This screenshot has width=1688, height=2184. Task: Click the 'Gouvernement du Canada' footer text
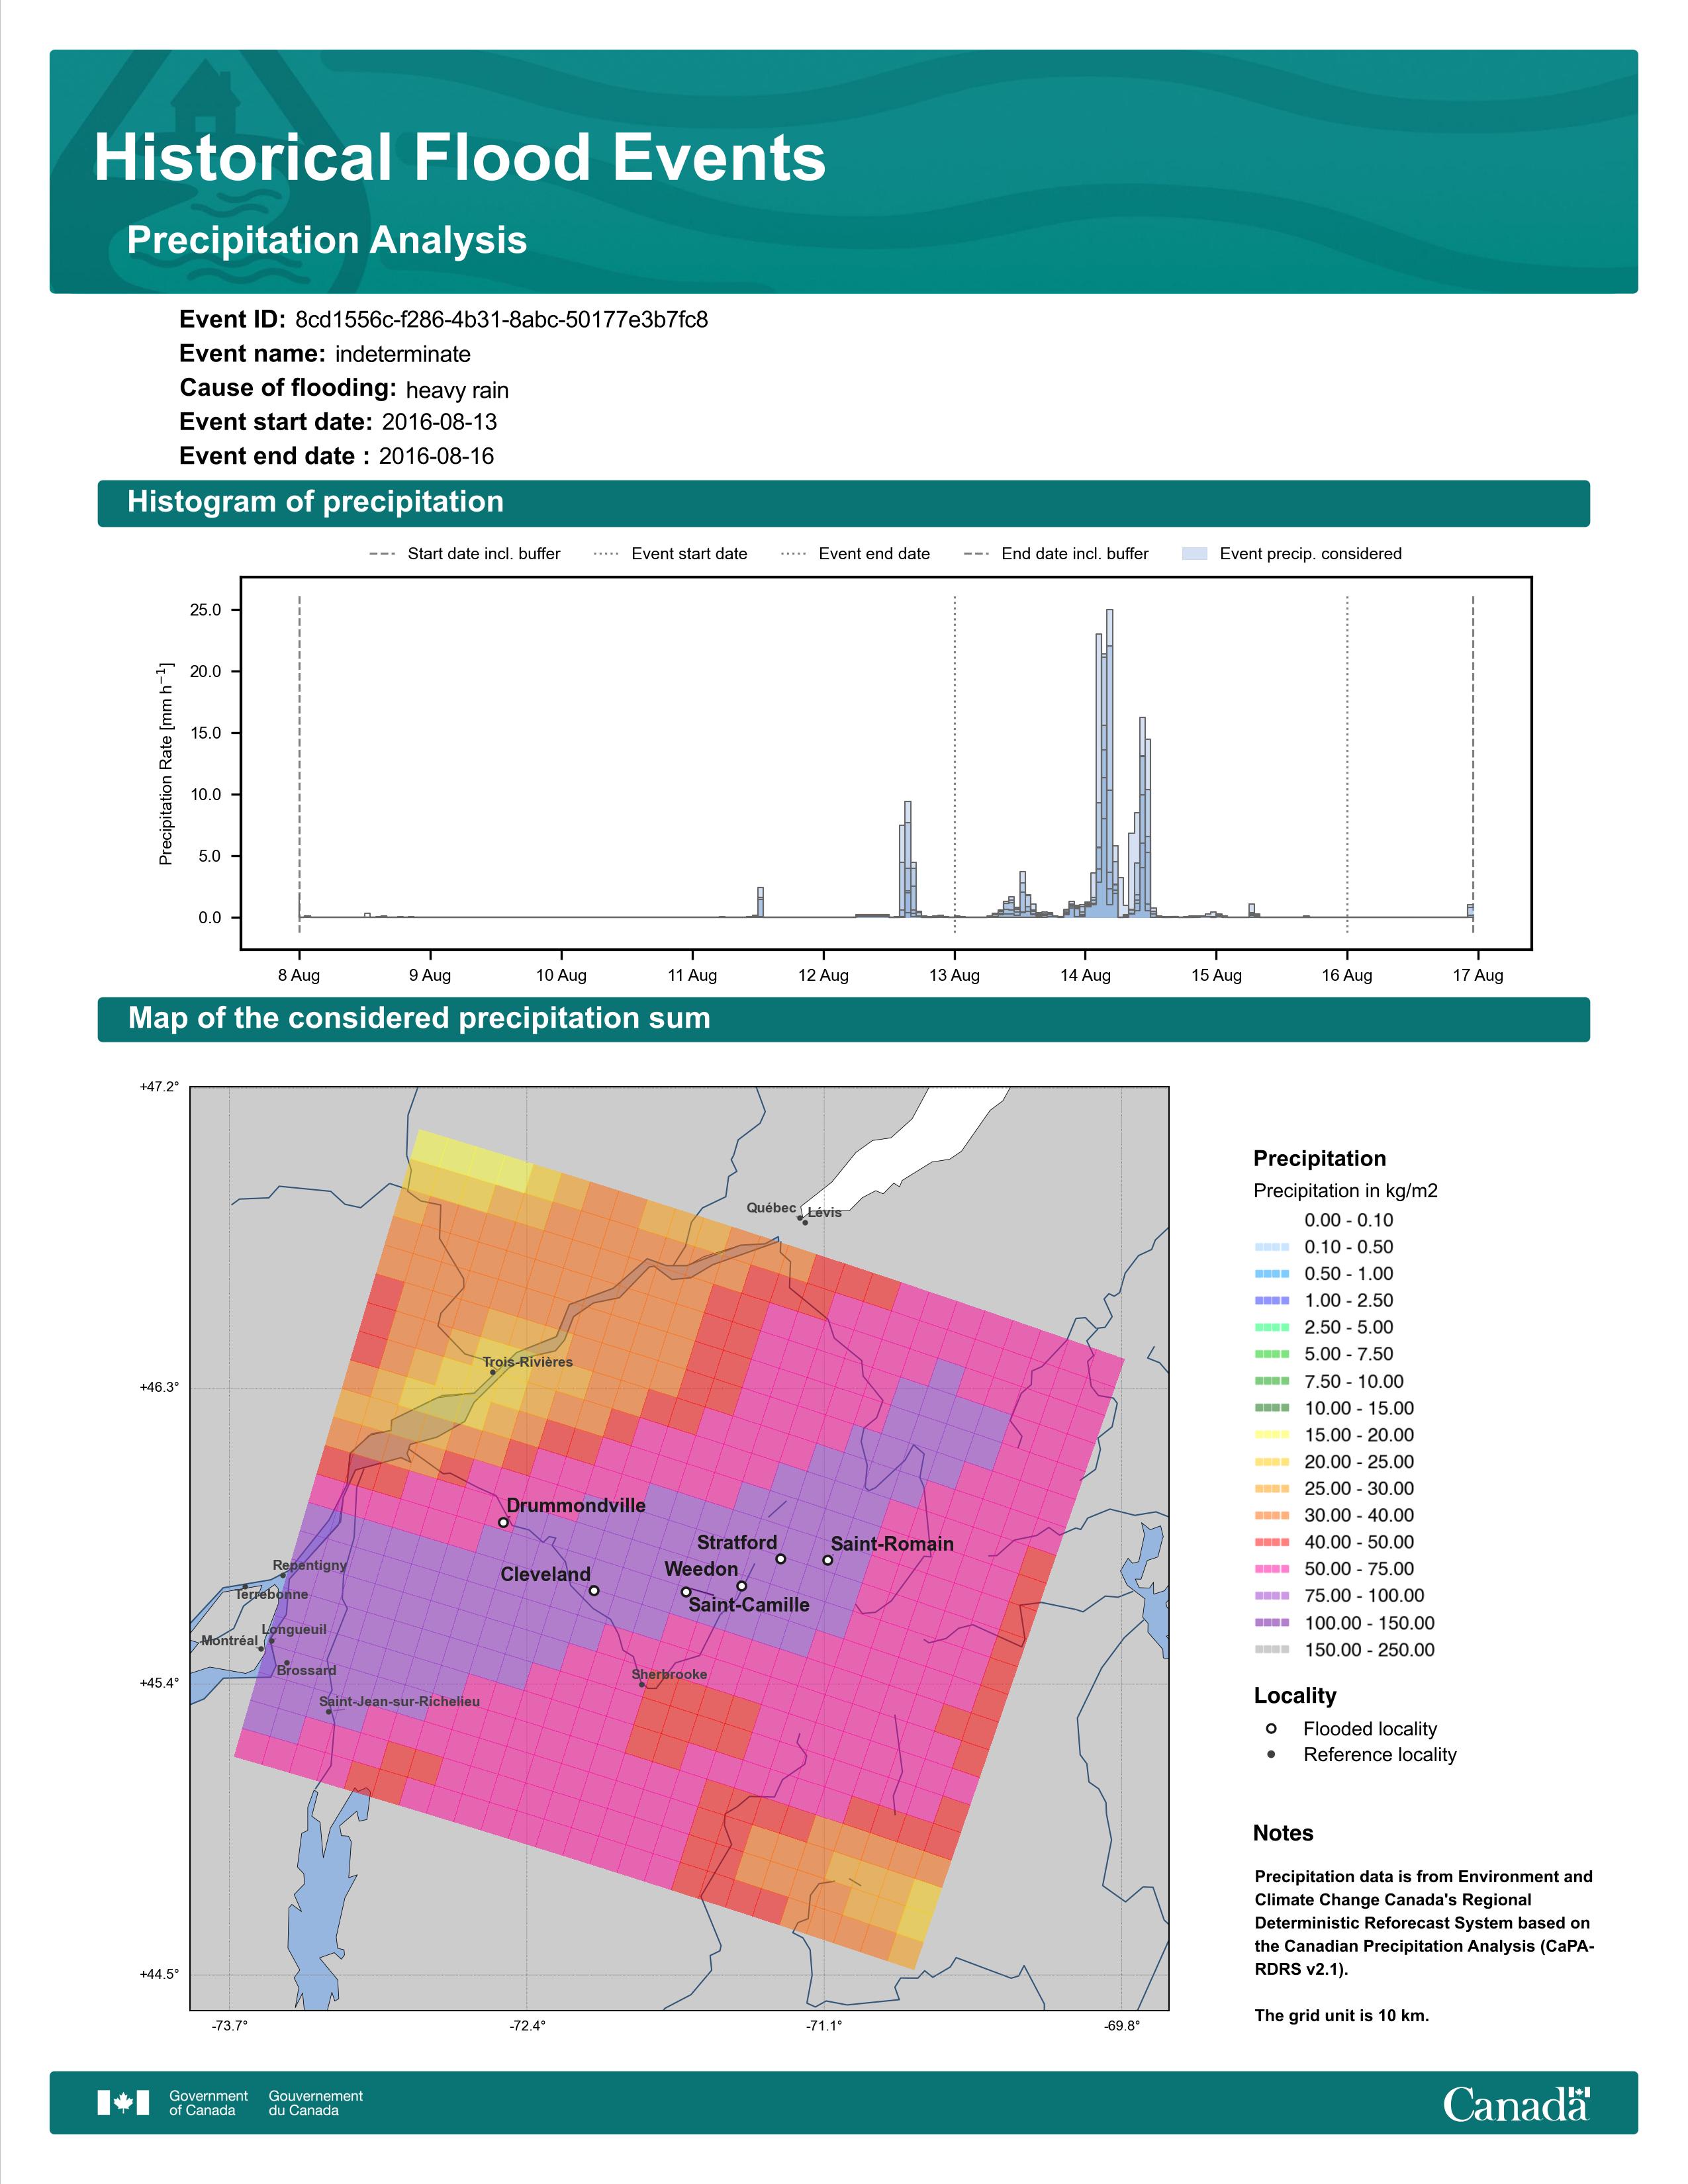(315, 2103)
